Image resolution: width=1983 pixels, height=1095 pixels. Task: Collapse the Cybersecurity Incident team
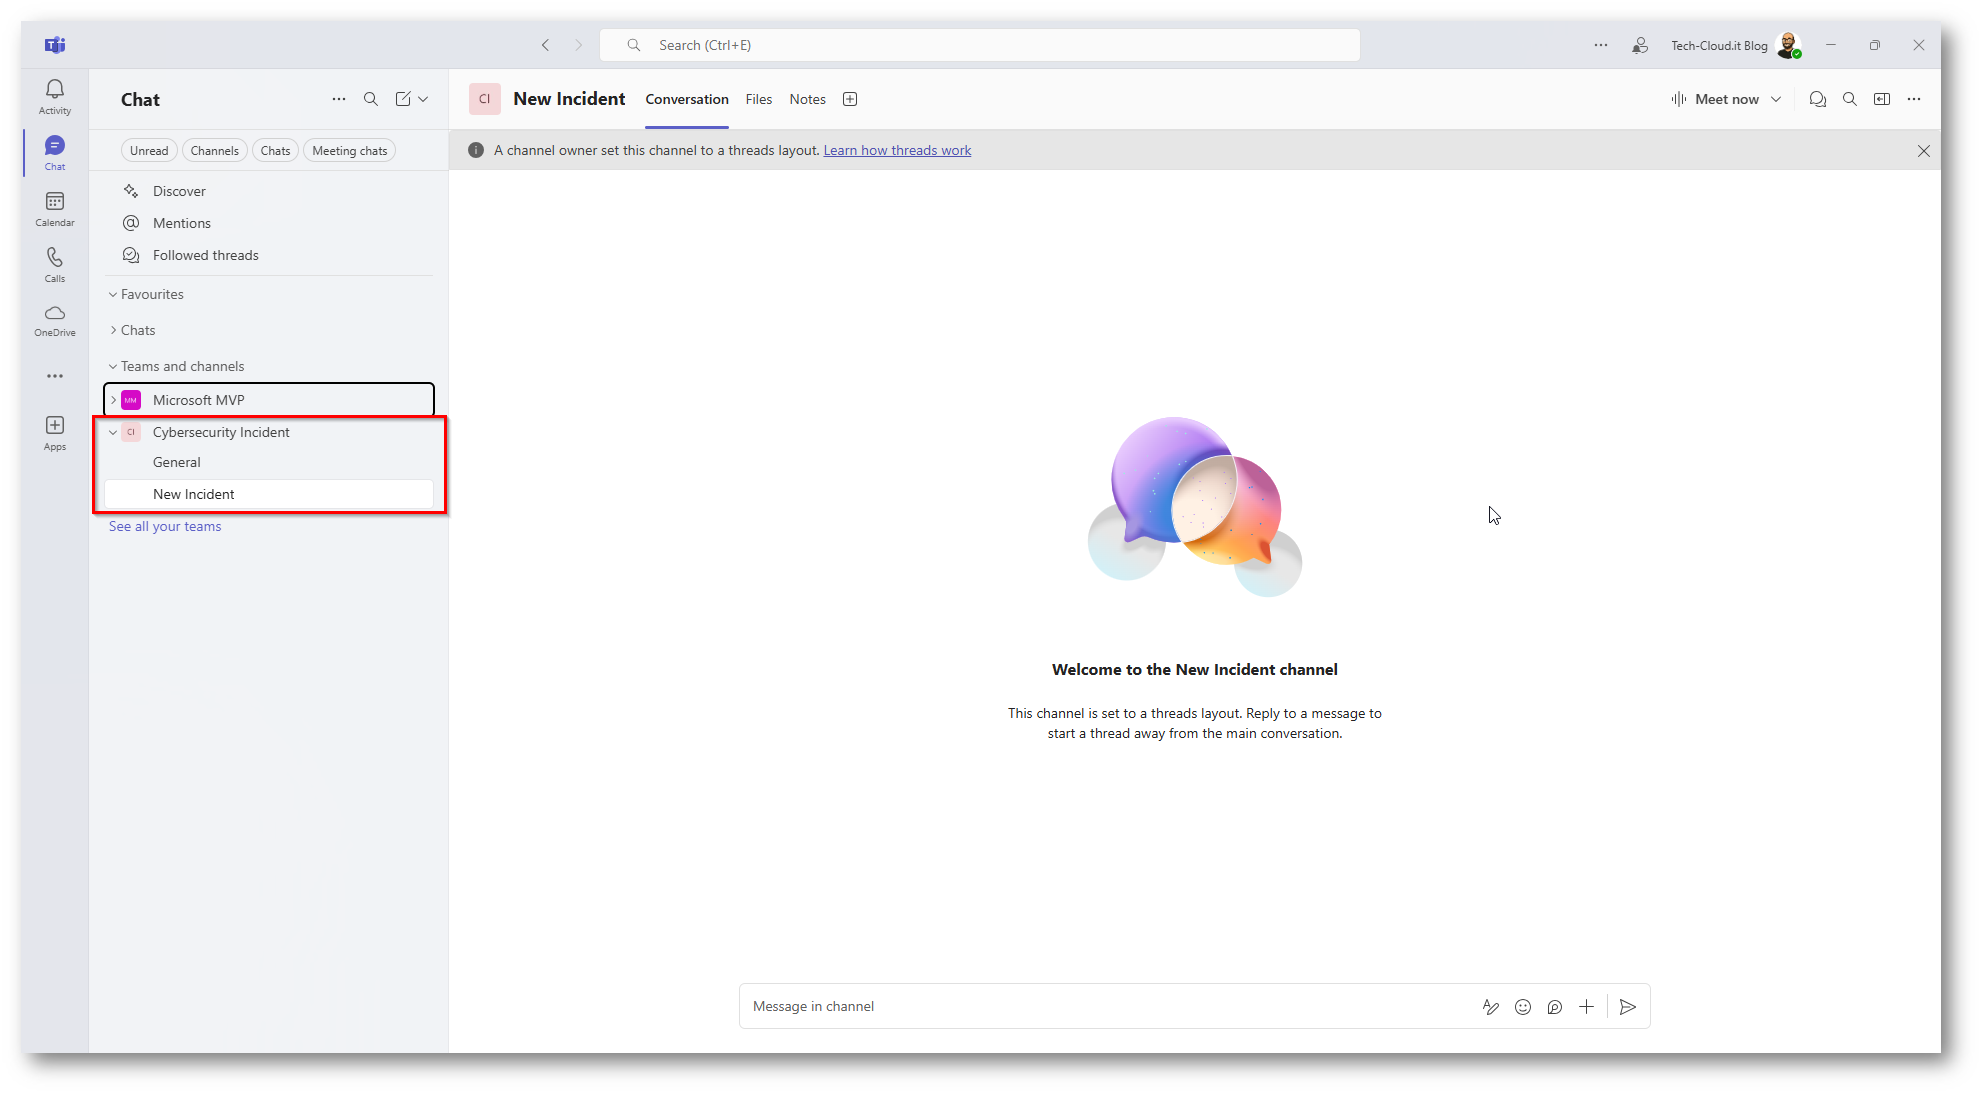pos(113,432)
